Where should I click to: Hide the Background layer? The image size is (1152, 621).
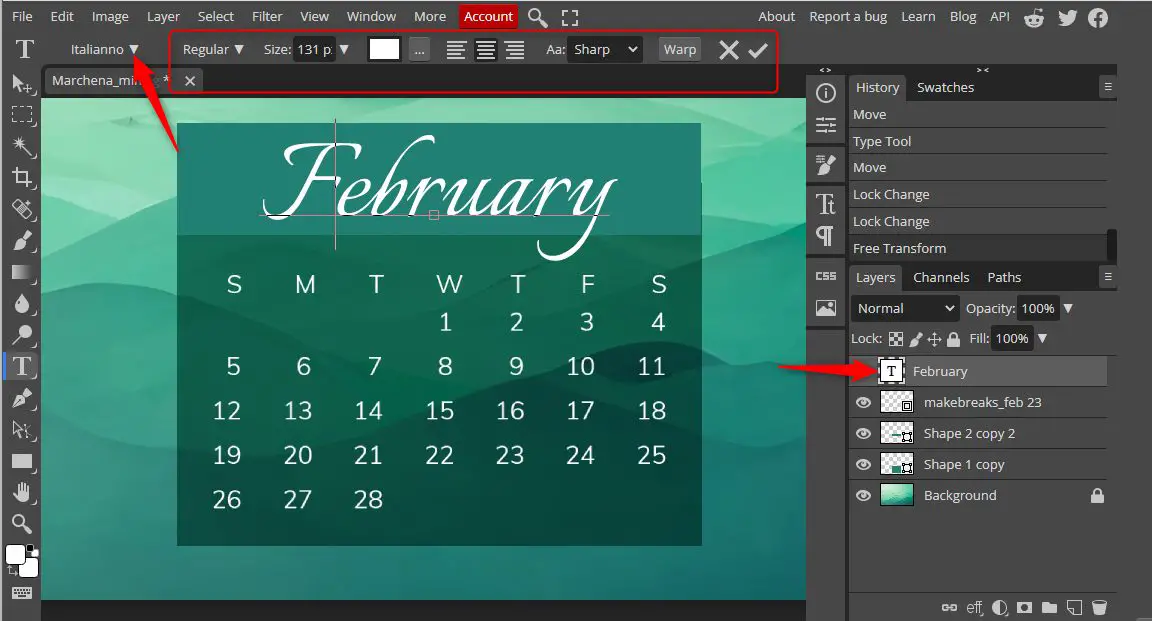tap(862, 495)
